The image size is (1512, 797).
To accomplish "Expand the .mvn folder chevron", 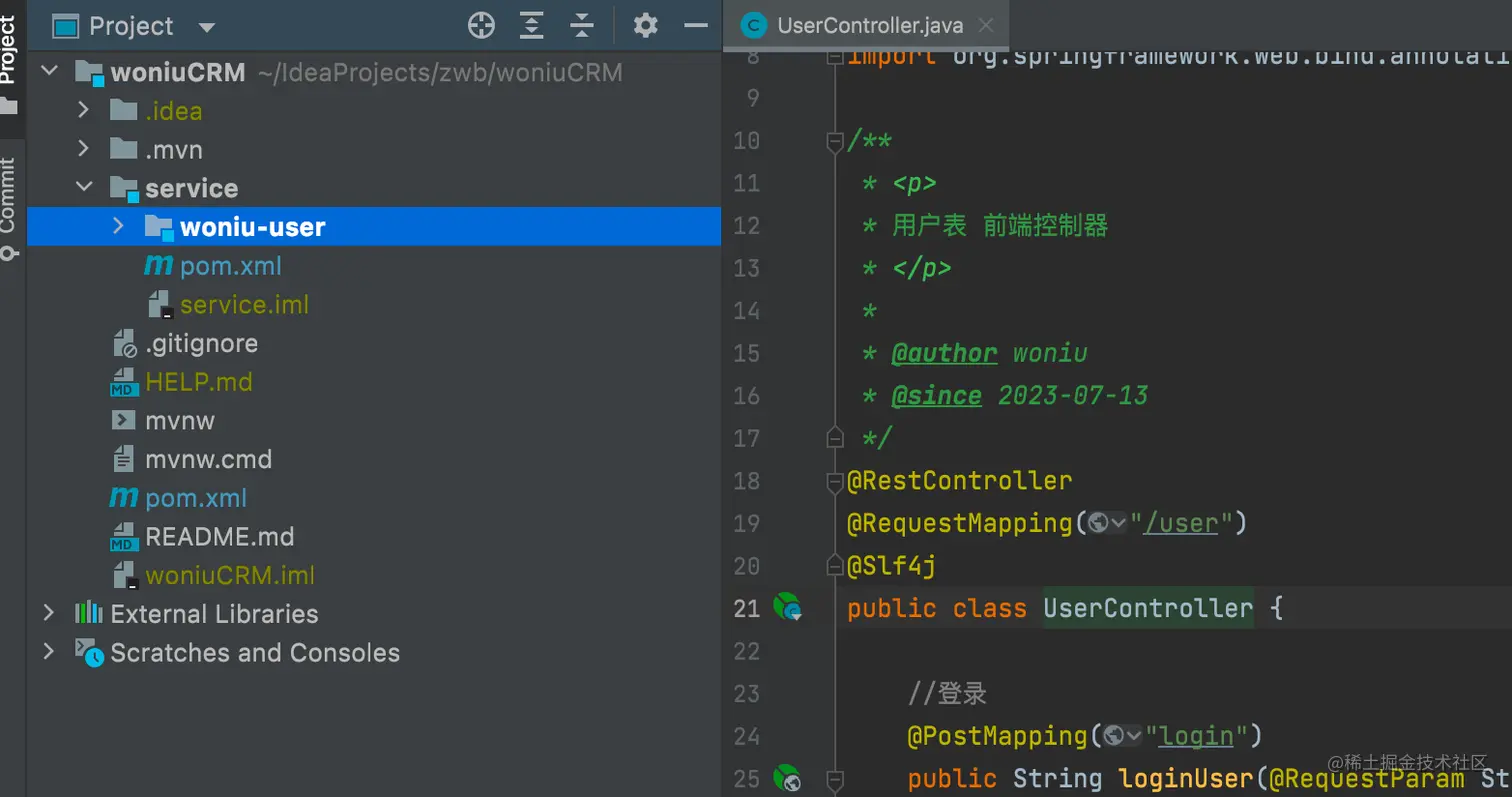I will click(84, 149).
